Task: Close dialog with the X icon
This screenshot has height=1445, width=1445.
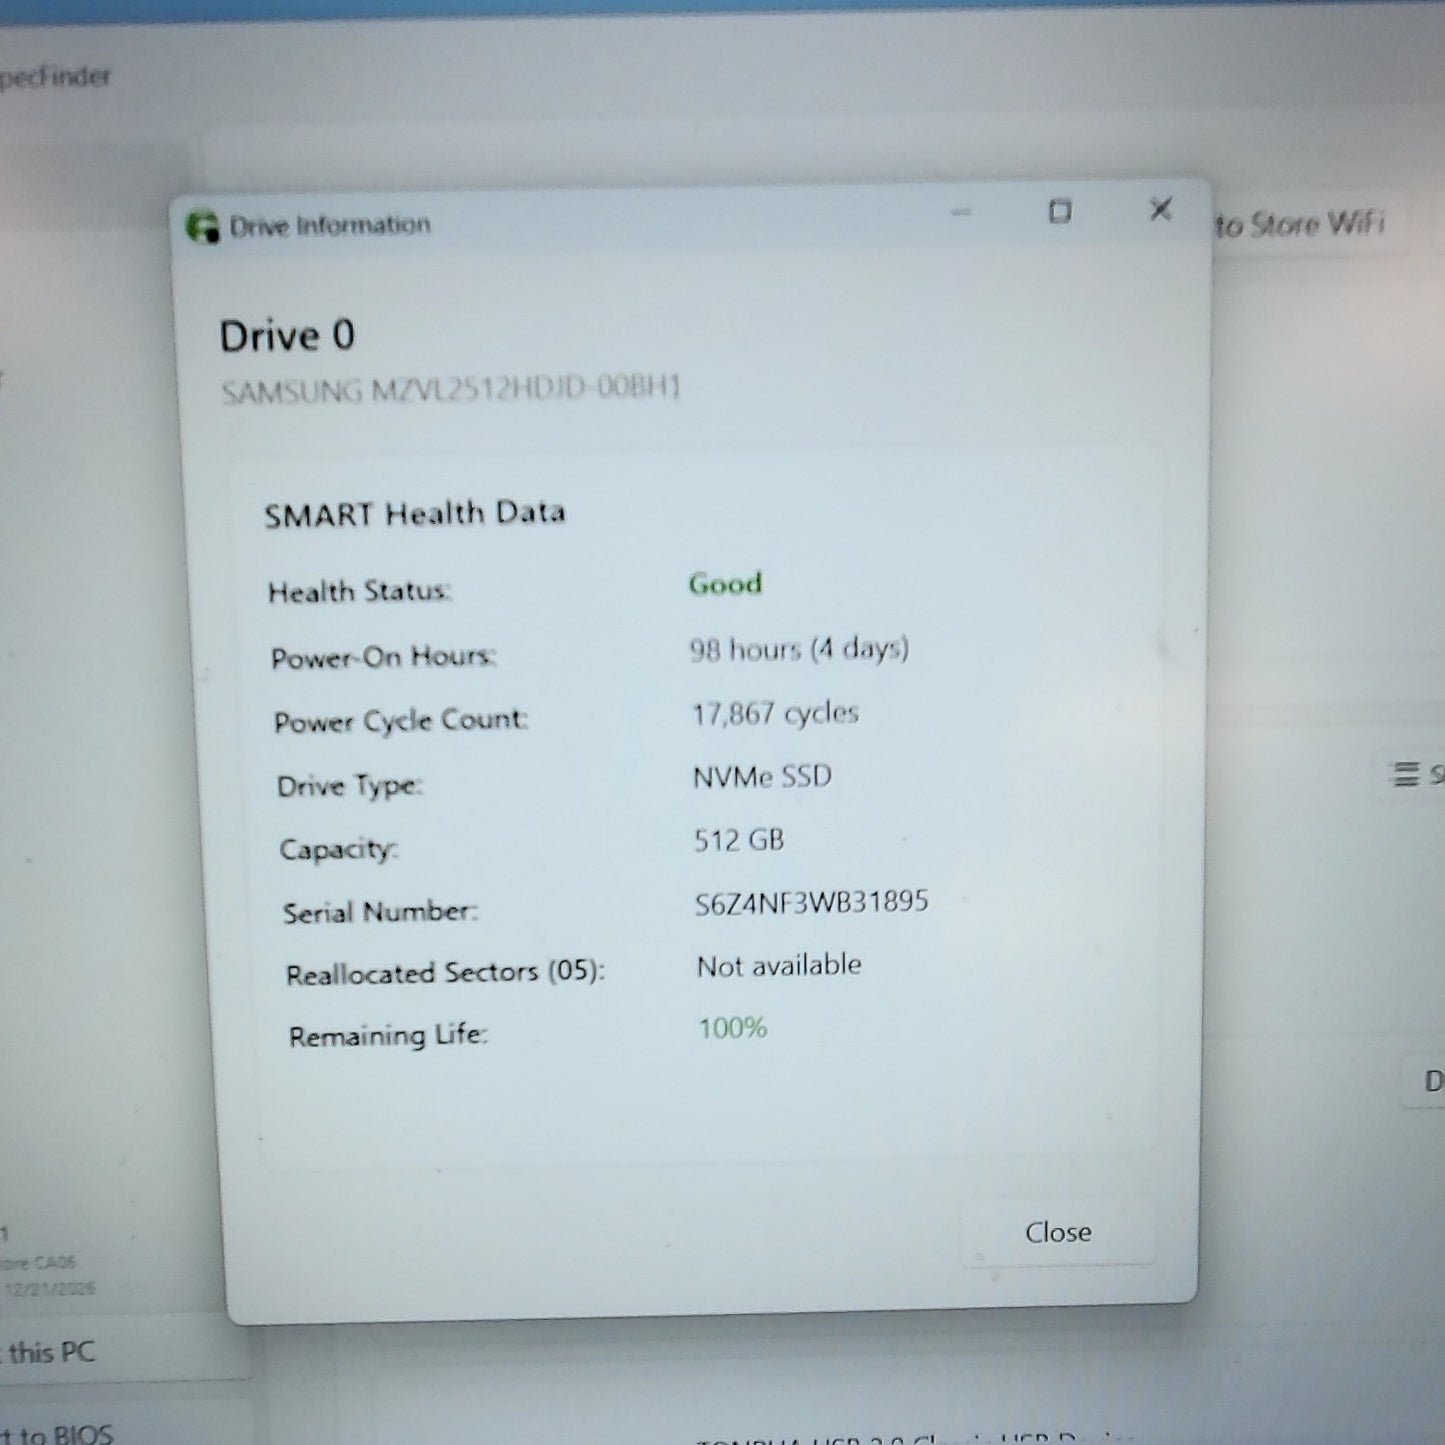Action: point(1160,209)
